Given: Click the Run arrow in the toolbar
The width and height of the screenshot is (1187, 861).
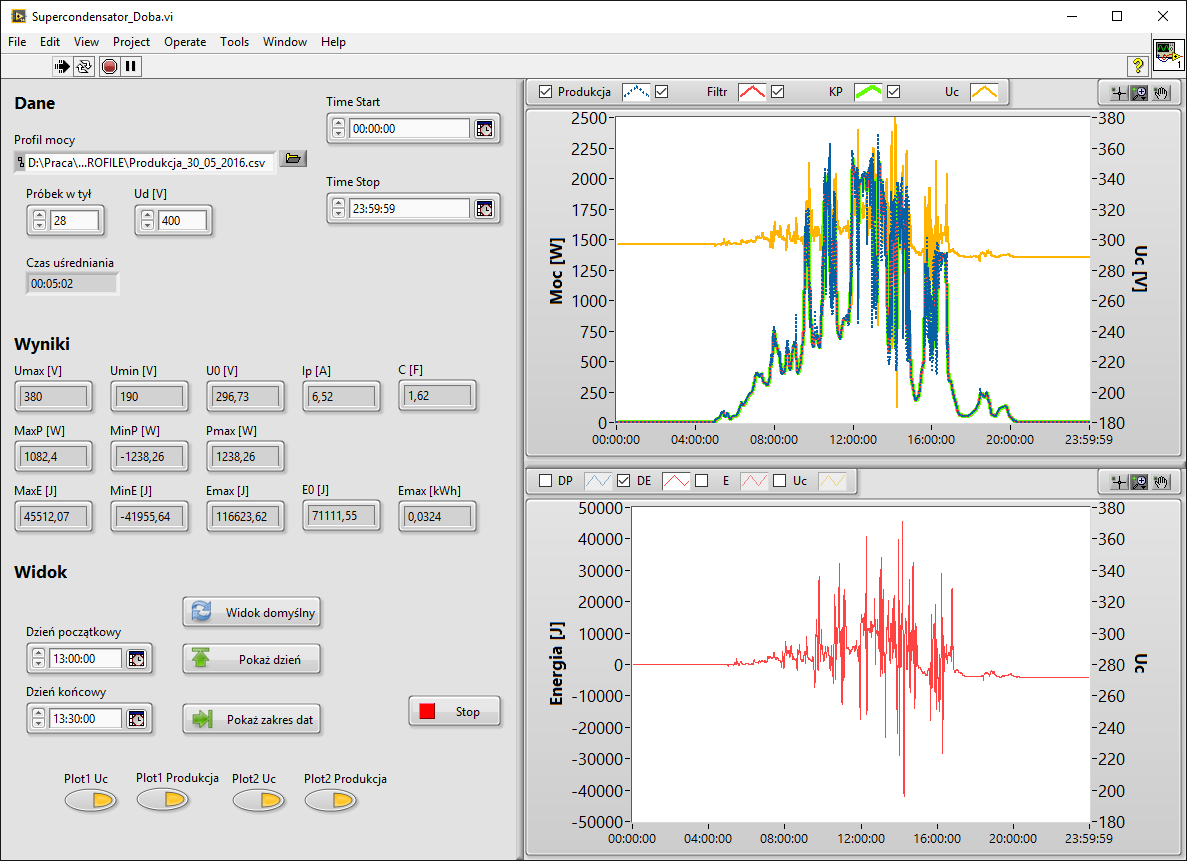Looking at the screenshot, I should click(x=61, y=67).
